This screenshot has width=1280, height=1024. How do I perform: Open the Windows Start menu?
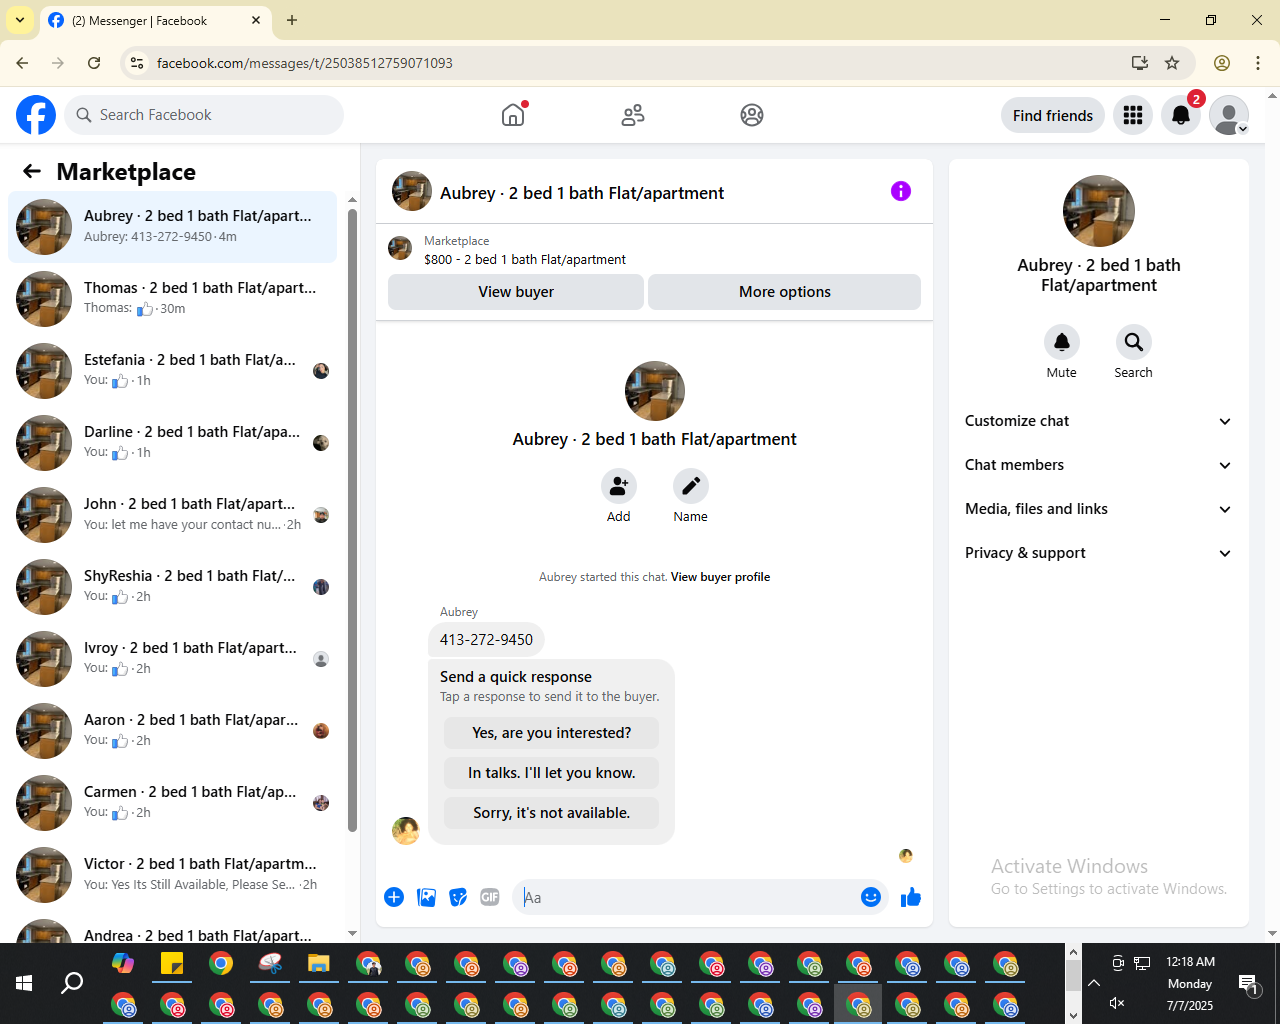(x=24, y=984)
